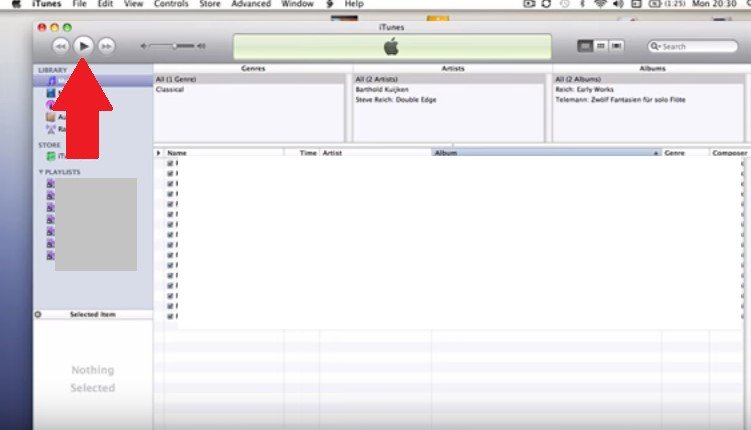Open the Window menu
751x430 pixels.
point(297,4)
